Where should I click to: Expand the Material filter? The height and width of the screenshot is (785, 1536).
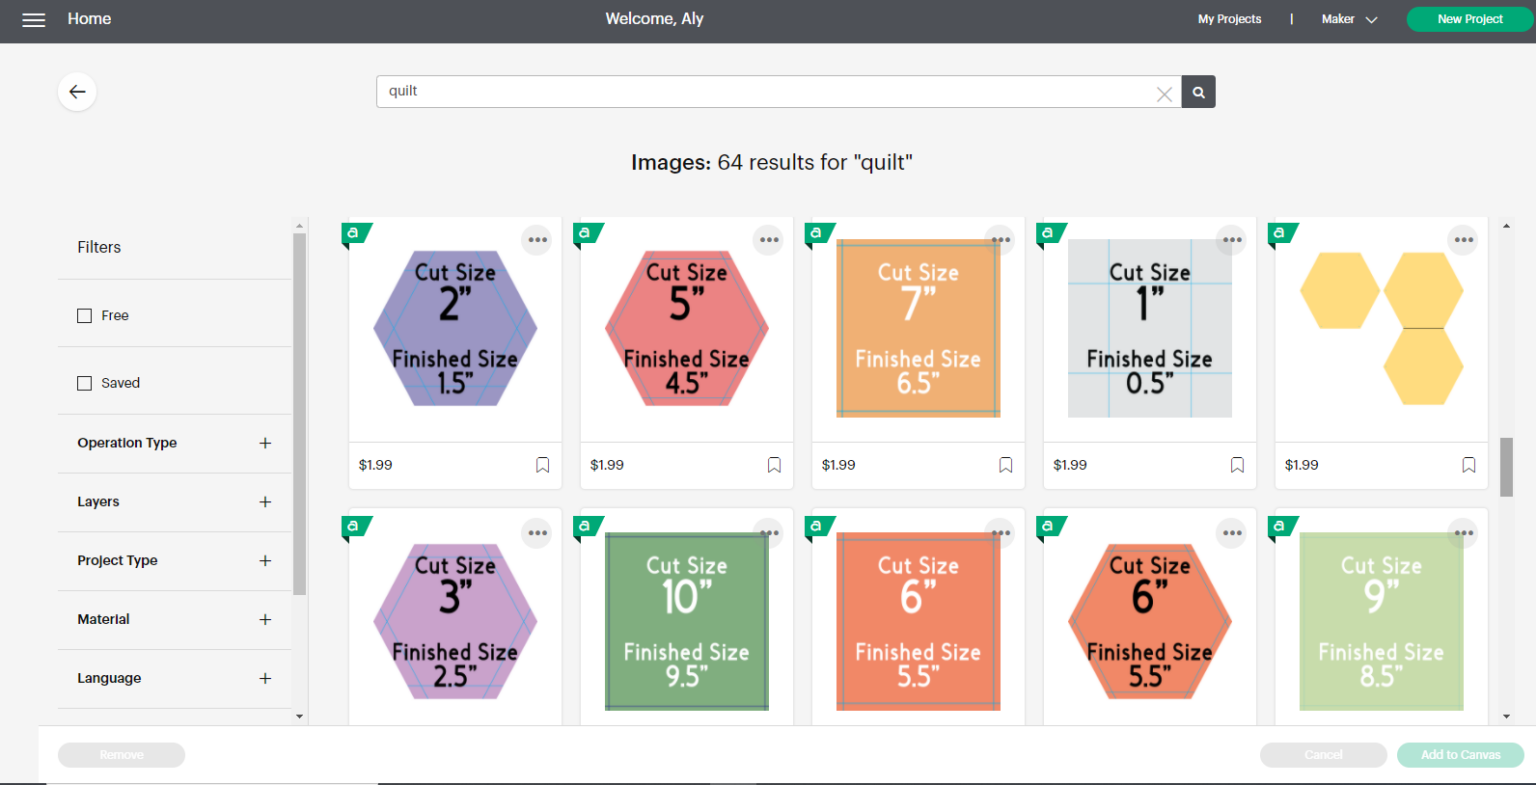[x=265, y=620]
